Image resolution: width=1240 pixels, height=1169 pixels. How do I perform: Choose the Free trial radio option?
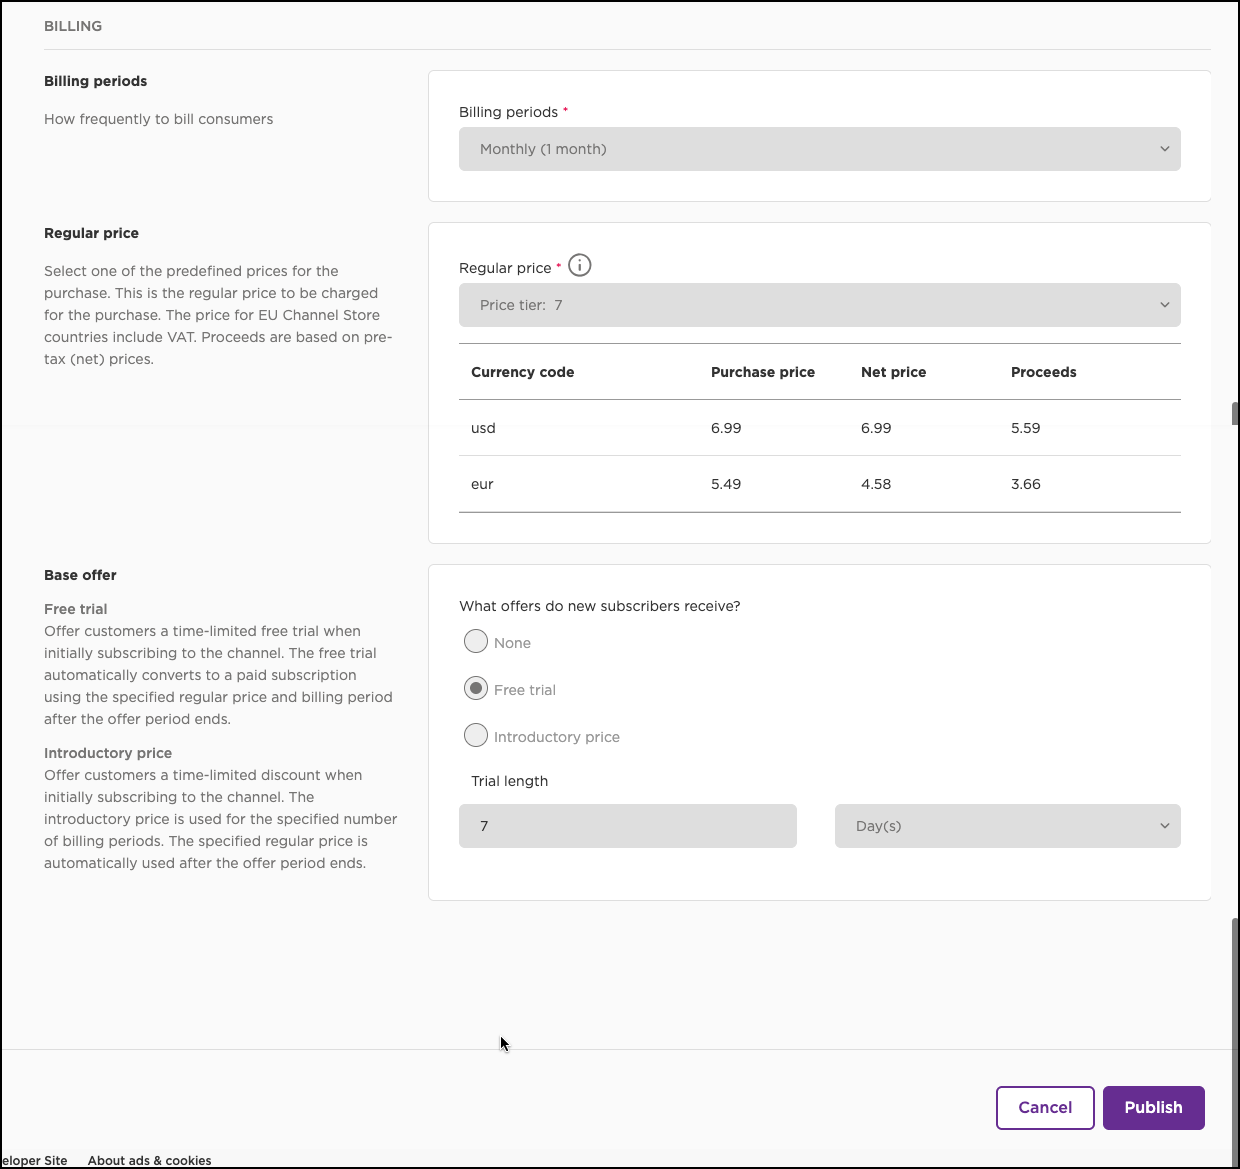[x=476, y=689]
